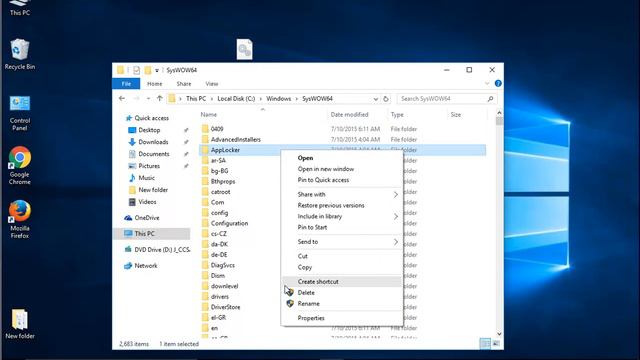Choose Properties in the context menu
Screen dimensions: 640x360
[341, 318]
